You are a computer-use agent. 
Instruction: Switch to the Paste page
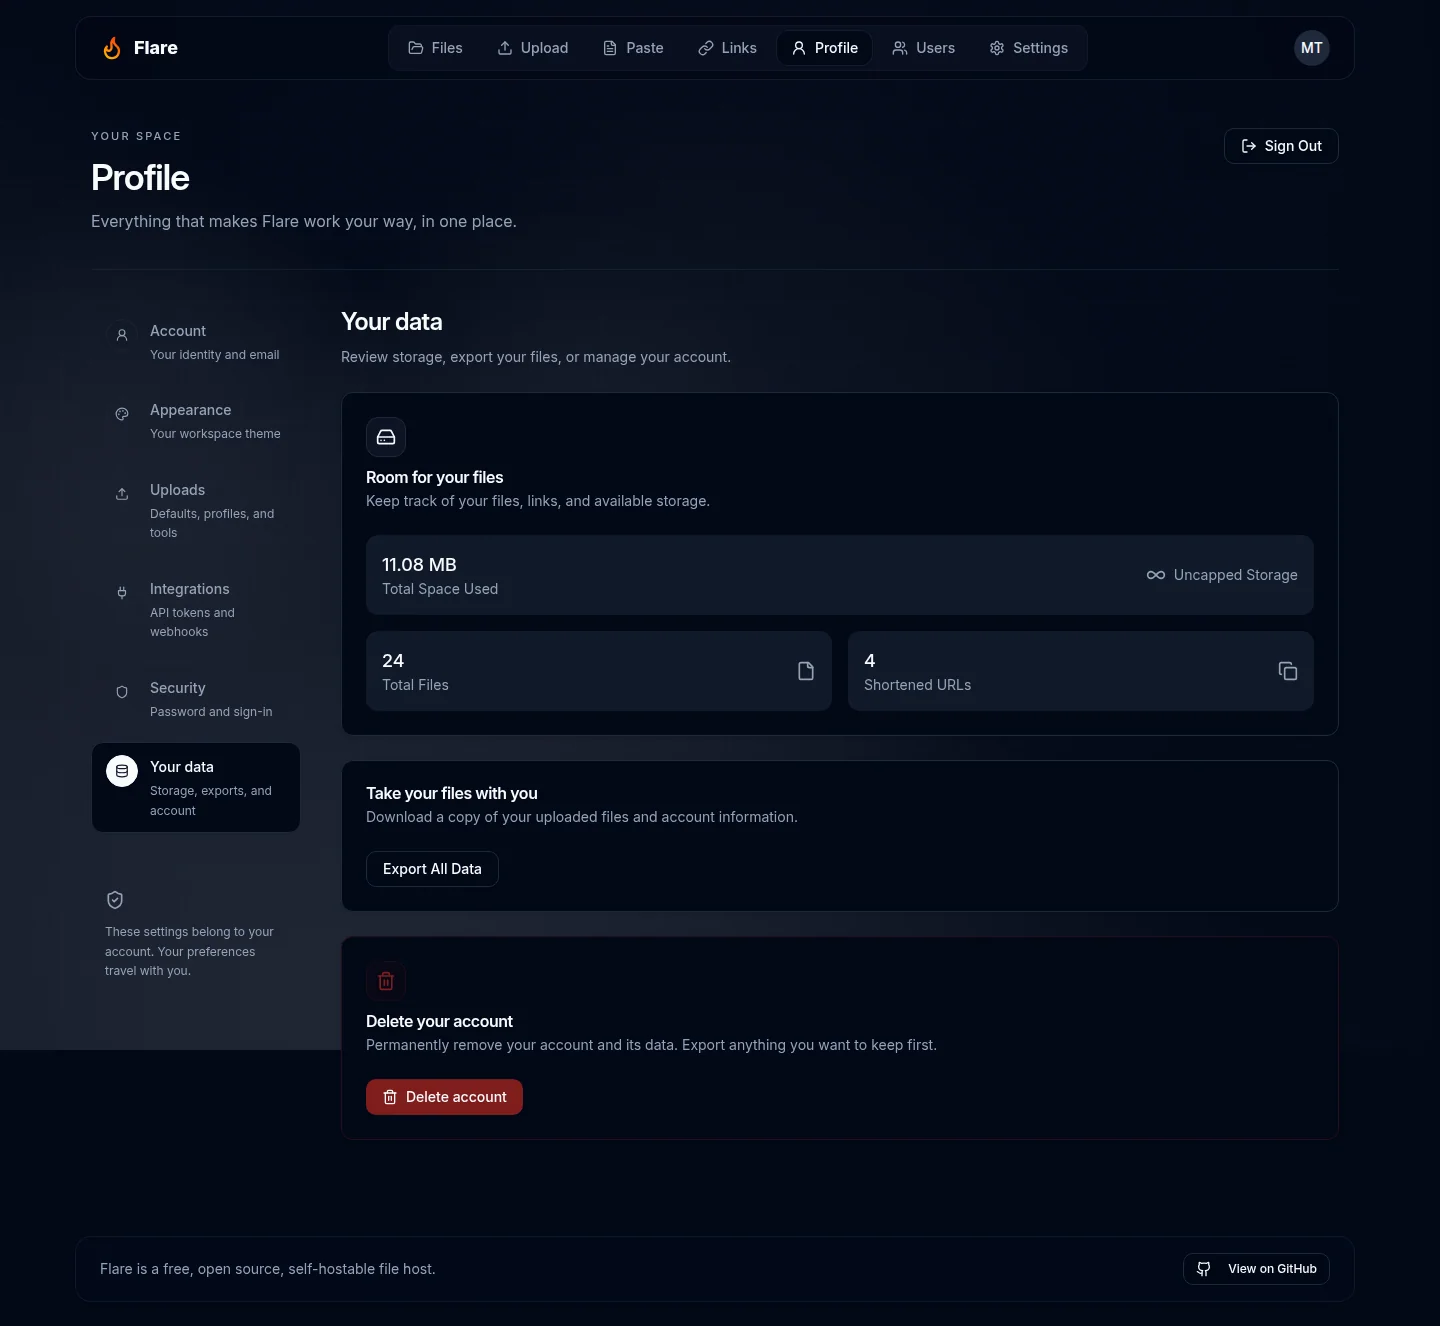point(633,48)
